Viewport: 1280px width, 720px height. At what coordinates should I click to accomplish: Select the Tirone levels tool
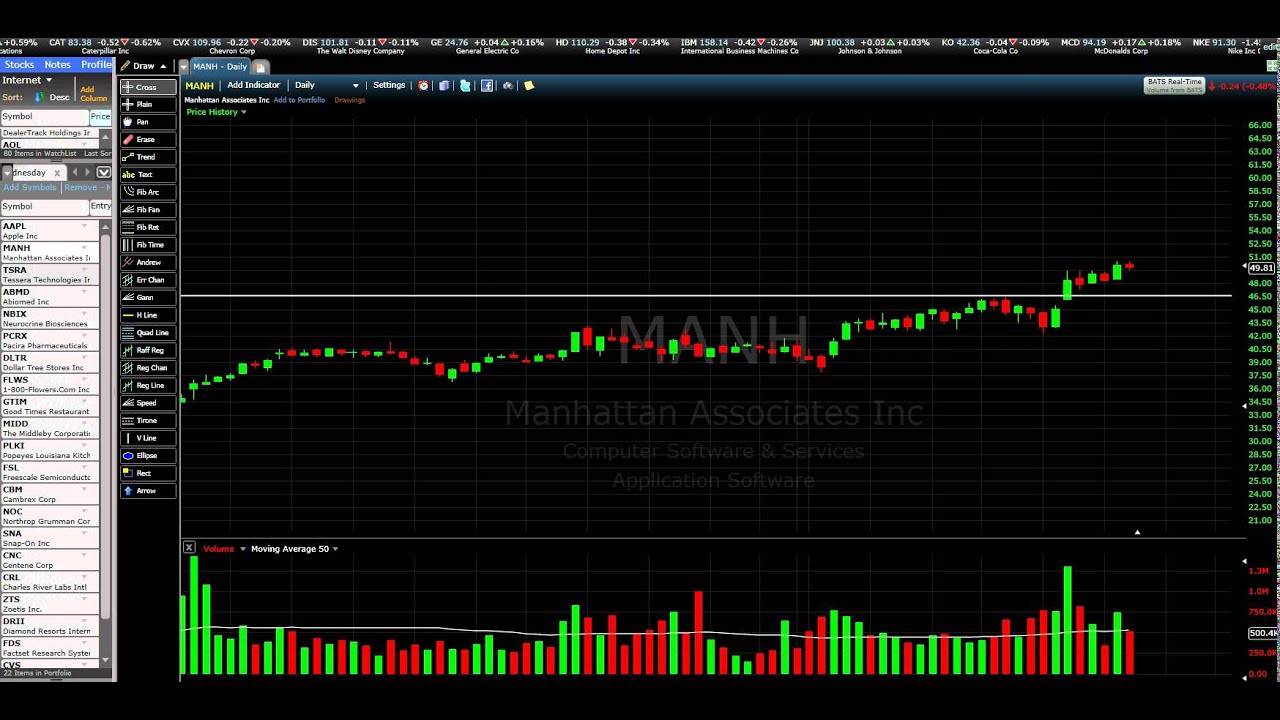pos(148,420)
